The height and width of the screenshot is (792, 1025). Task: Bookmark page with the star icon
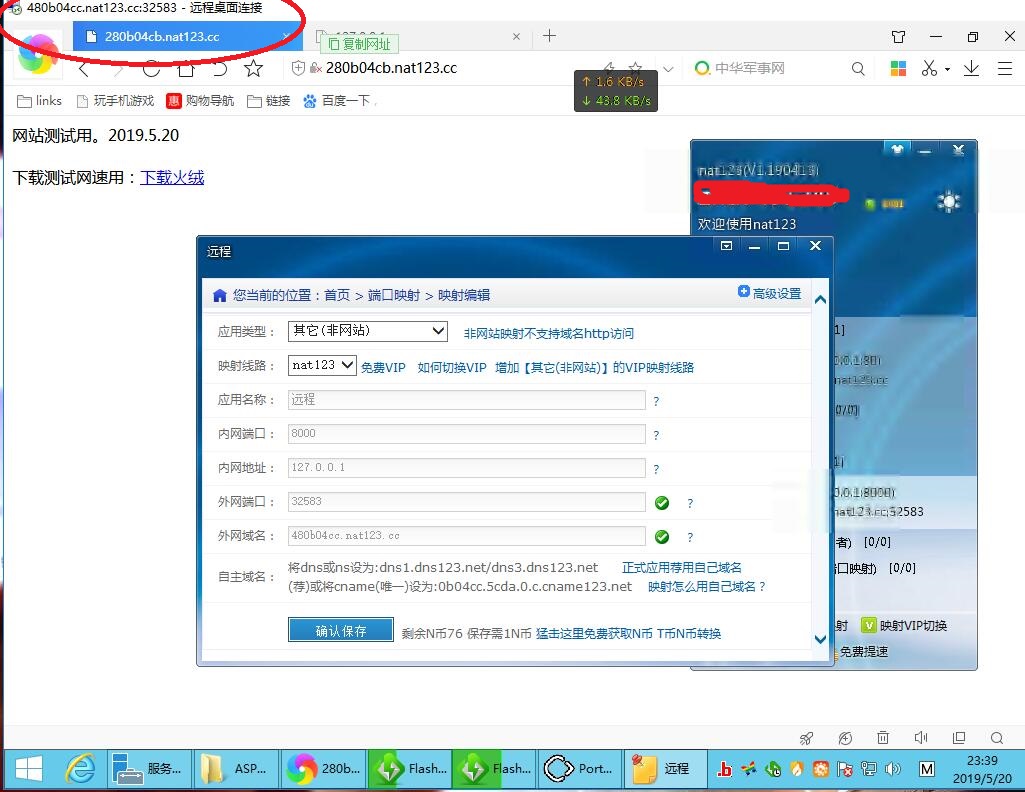click(254, 68)
